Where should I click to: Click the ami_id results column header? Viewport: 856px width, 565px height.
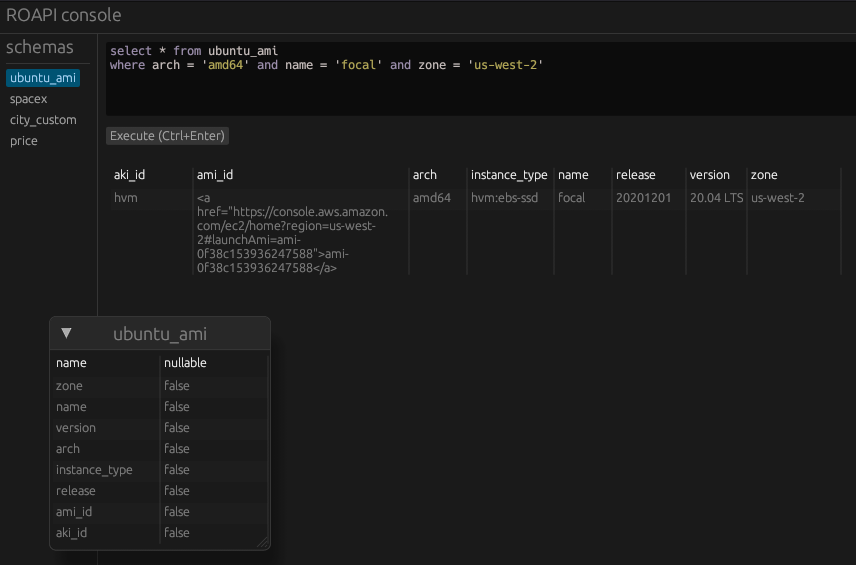(x=215, y=175)
